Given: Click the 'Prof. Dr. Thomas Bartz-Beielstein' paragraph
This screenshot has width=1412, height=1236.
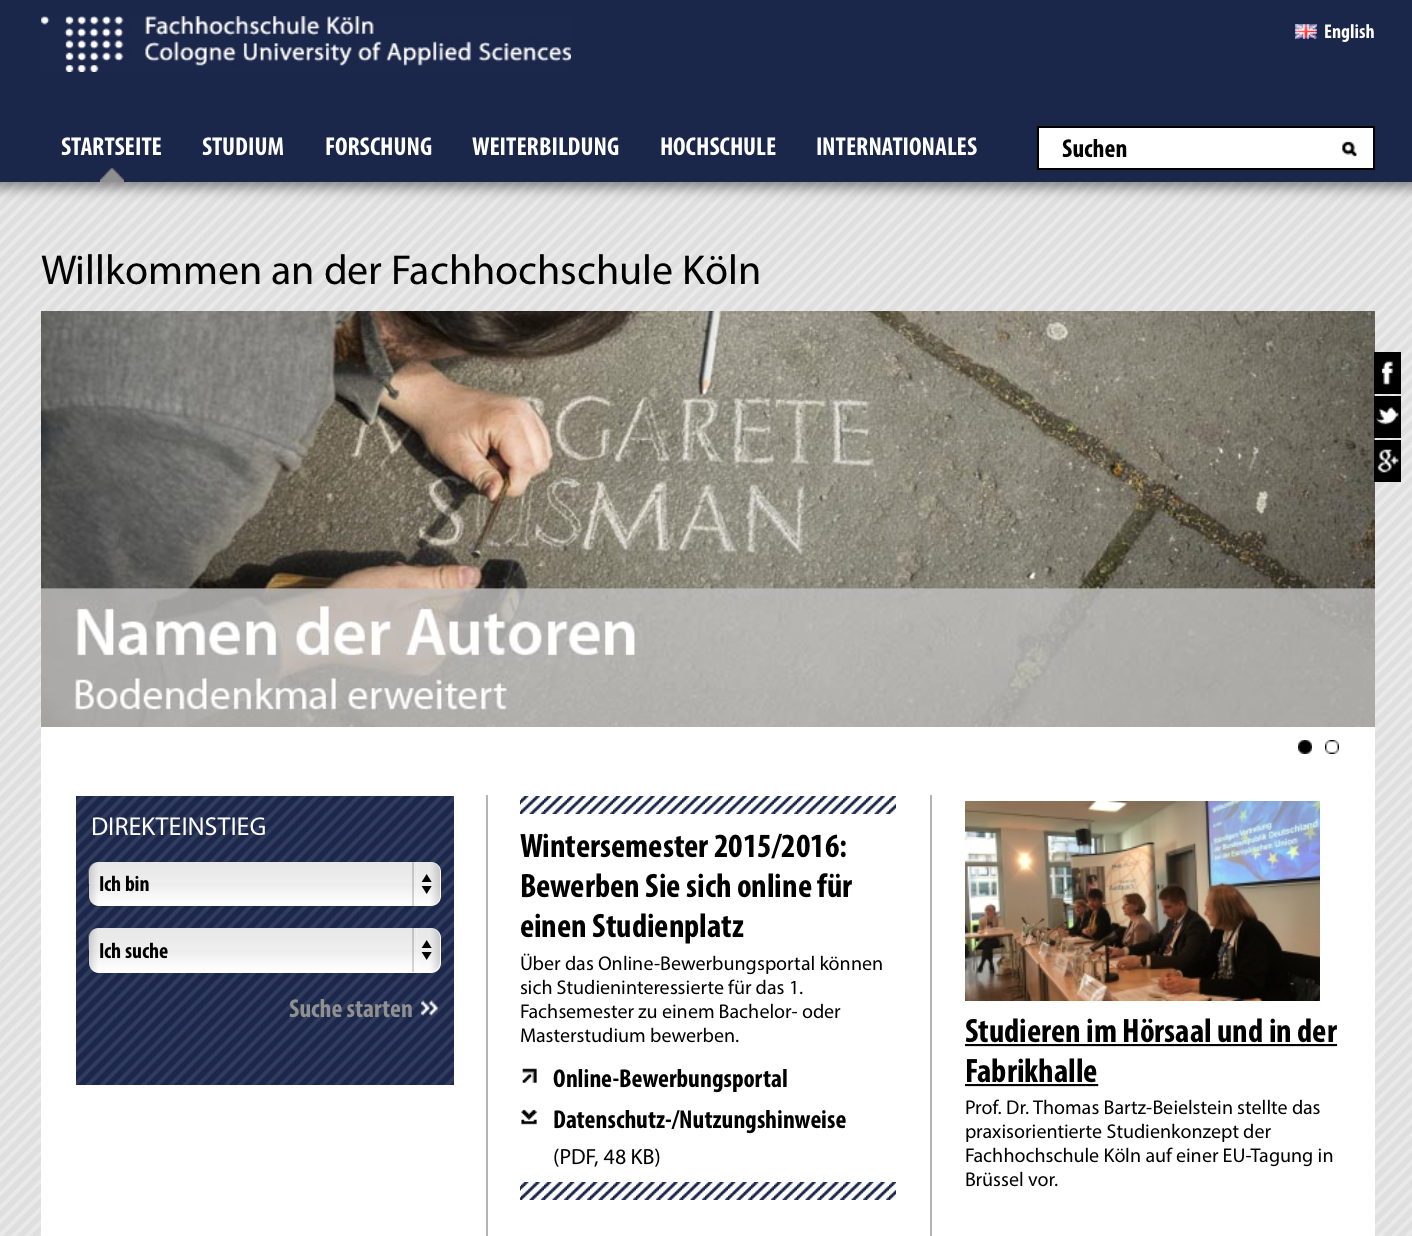Looking at the screenshot, I should [1150, 1144].
